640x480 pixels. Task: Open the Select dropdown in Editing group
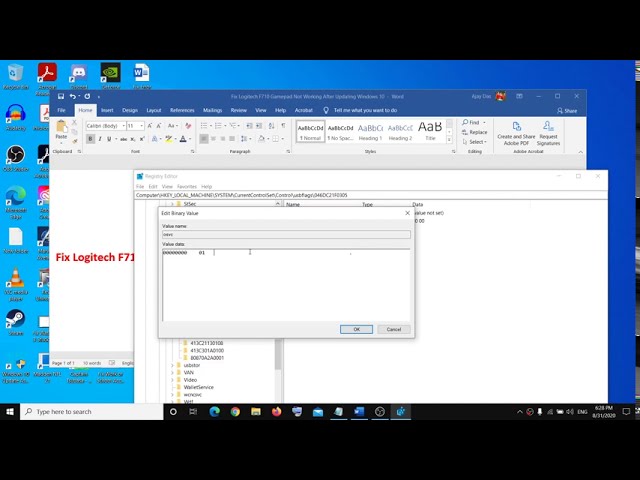[475, 142]
